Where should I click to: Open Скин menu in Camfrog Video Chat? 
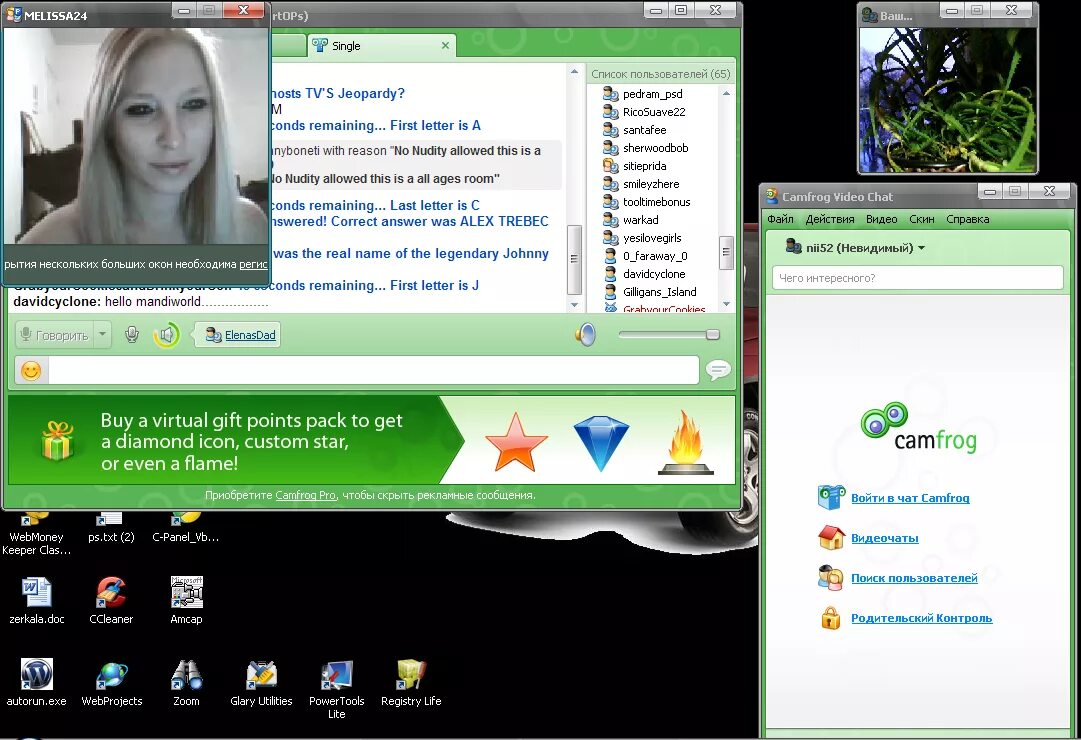[x=921, y=219]
